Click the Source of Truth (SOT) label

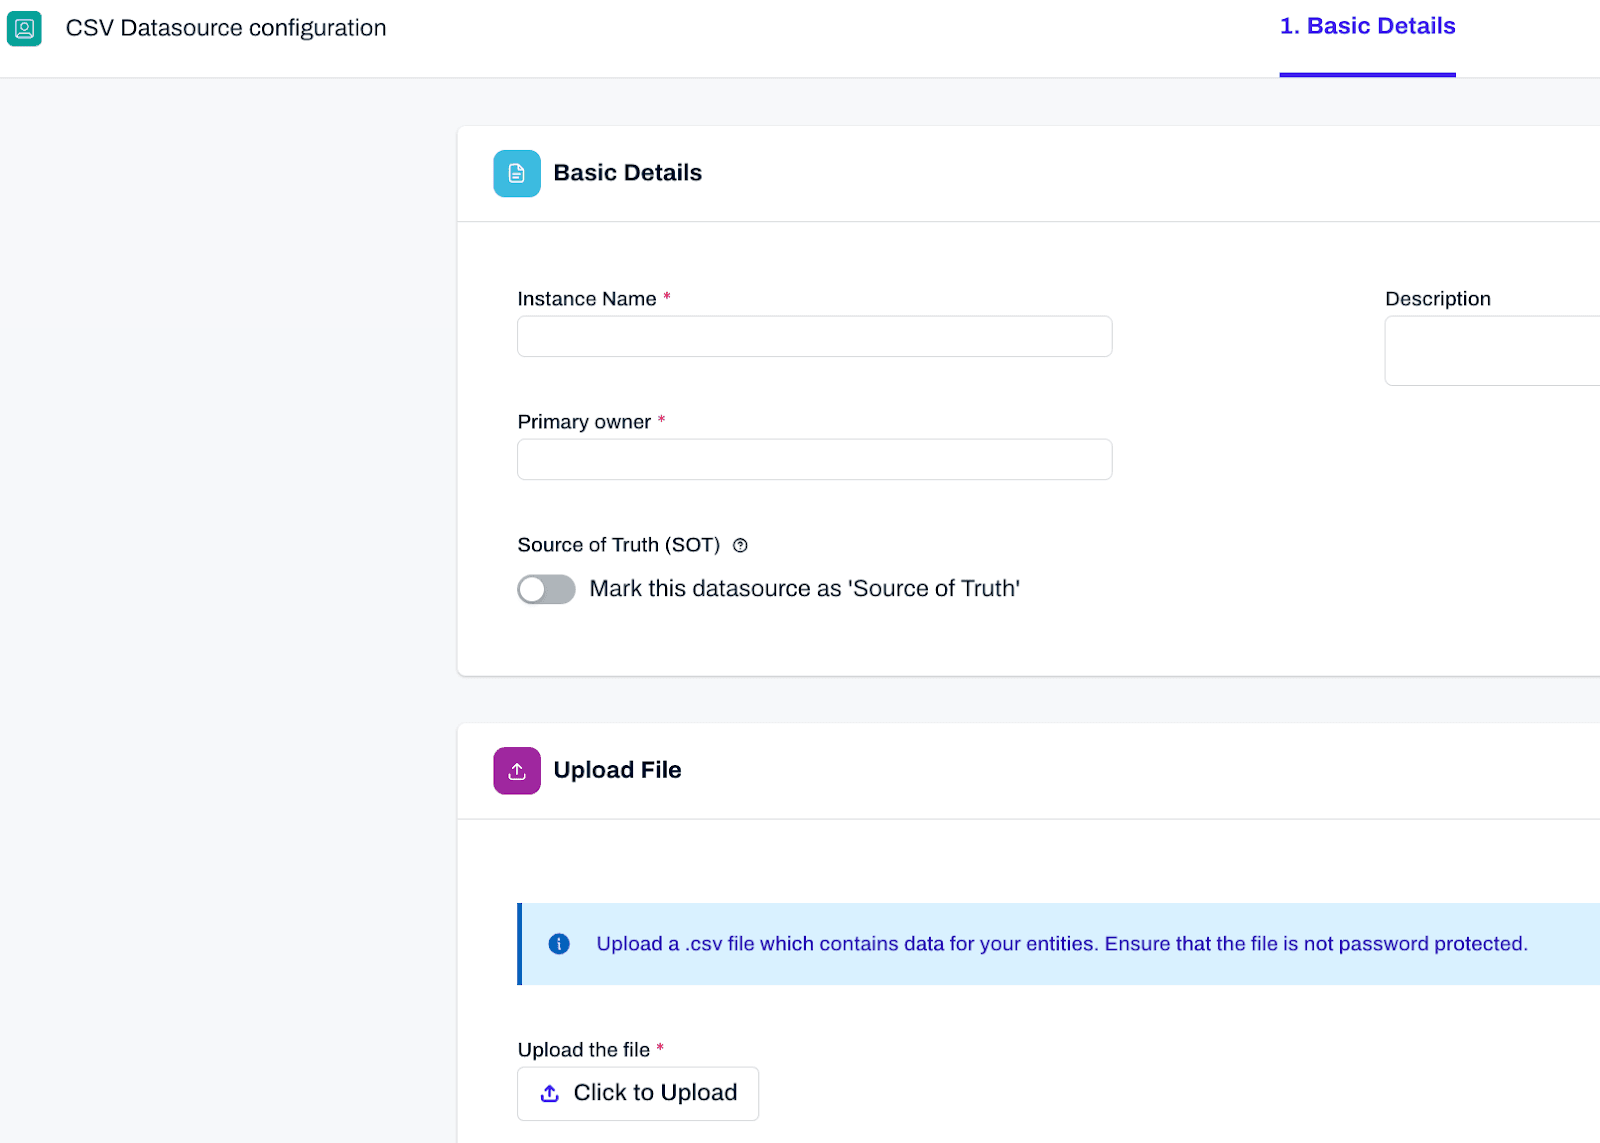pos(618,545)
